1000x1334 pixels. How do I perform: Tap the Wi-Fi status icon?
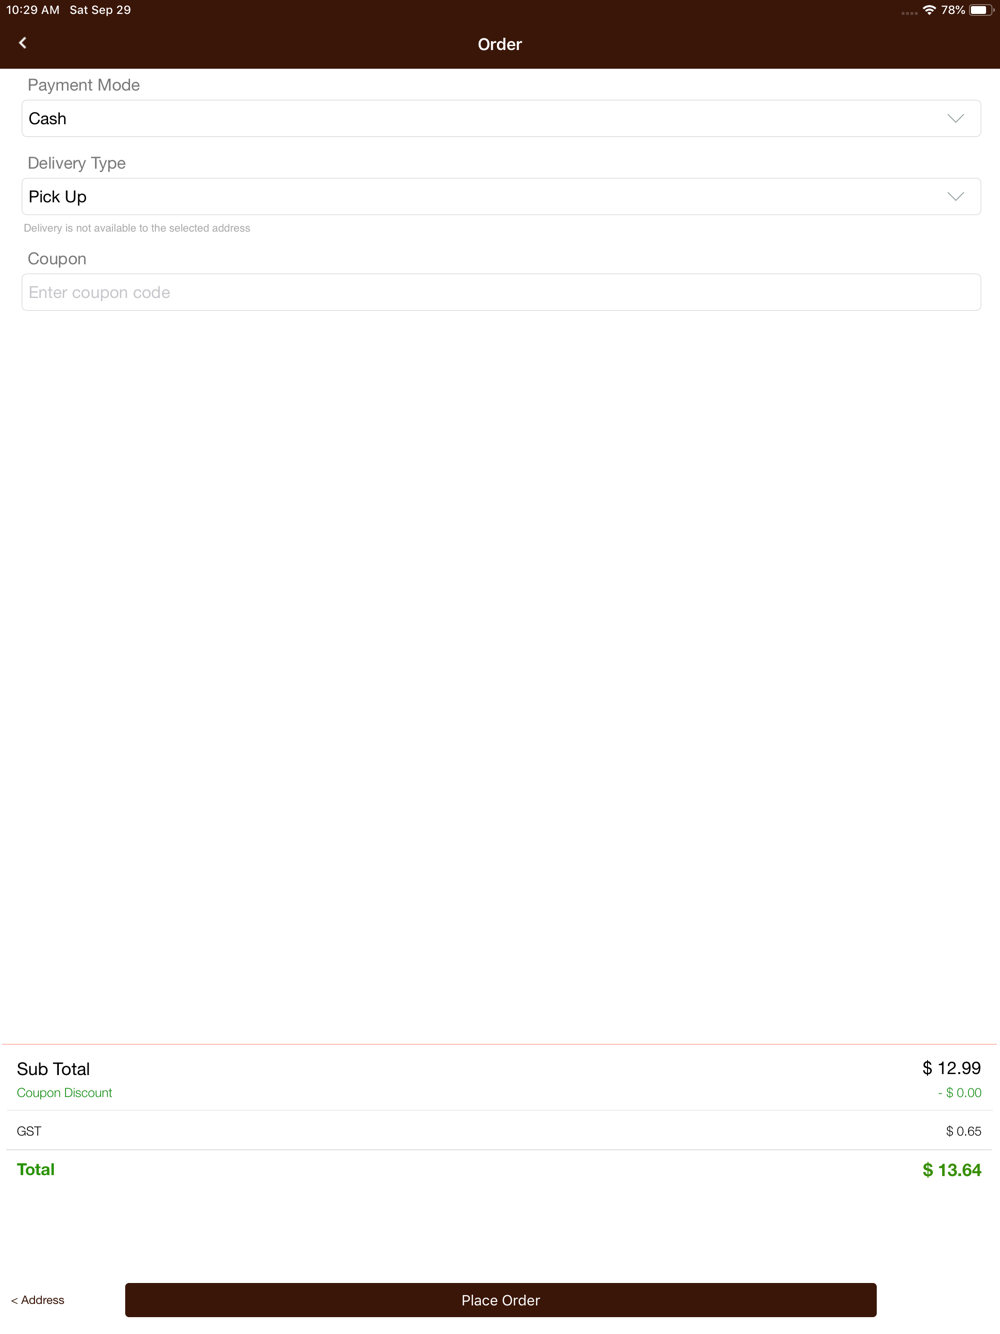point(929,10)
